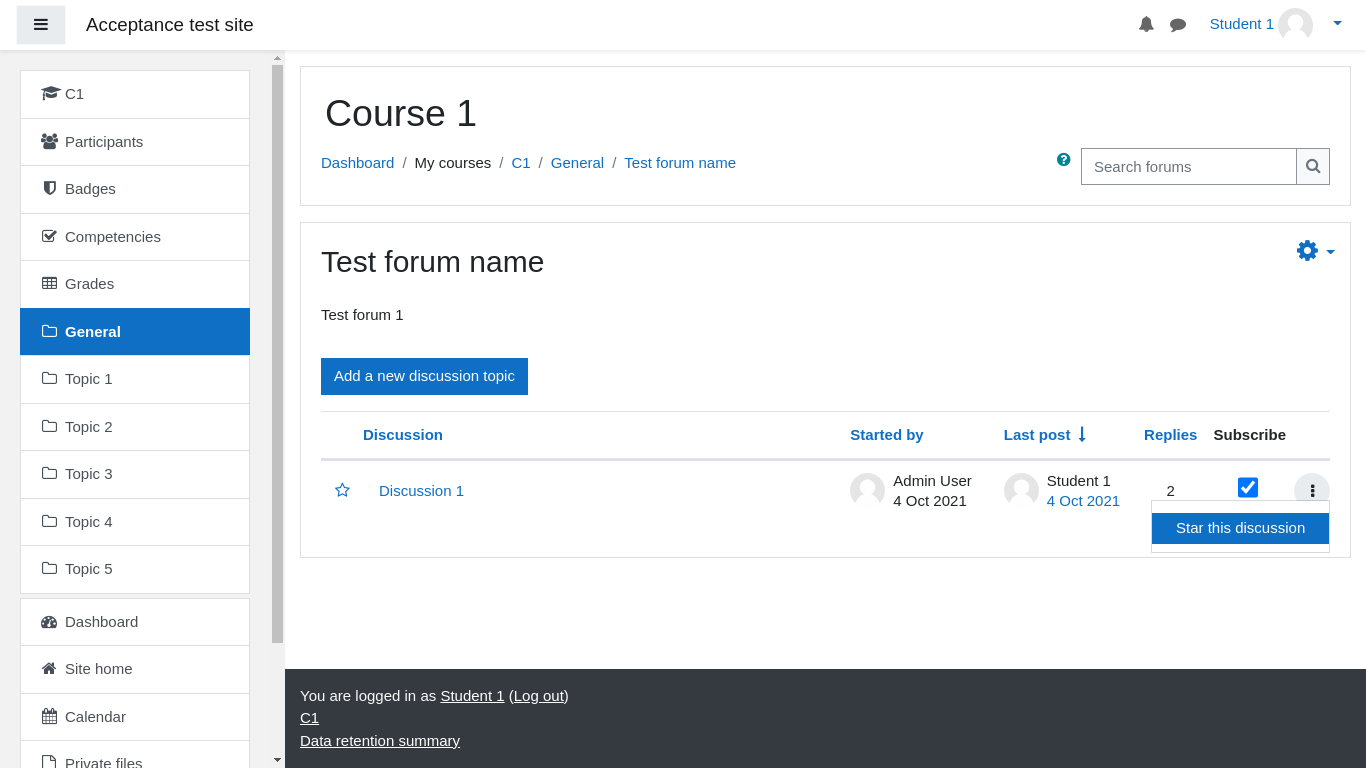Sort by the Started by column

(x=887, y=435)
